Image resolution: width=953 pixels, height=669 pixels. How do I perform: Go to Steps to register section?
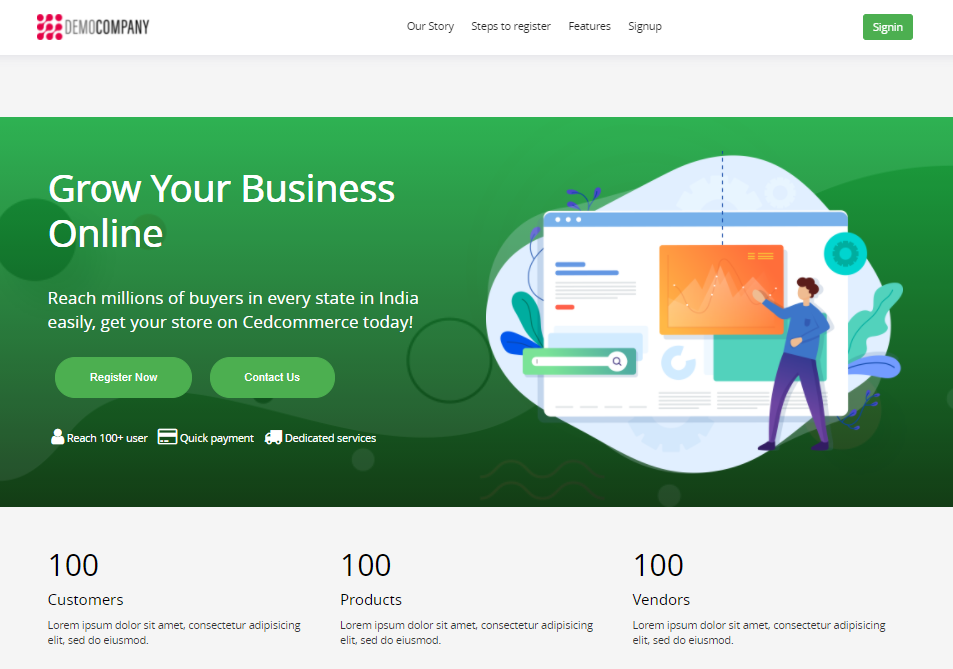(x=511, y=26)
